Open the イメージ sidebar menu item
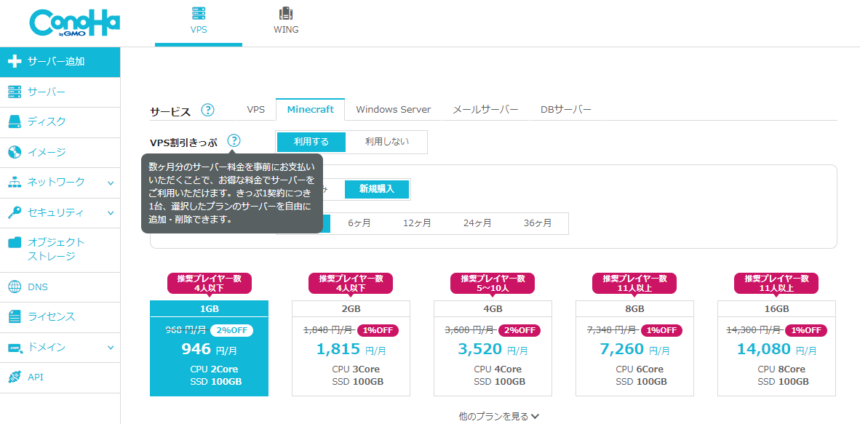Viewport: 860px width, 424px height. click(60, 152)
